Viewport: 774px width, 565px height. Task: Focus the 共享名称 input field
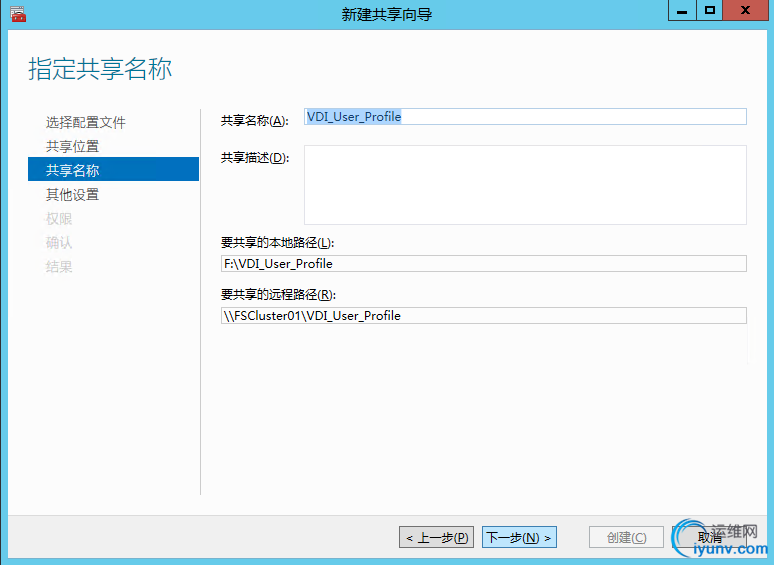click(x=525, y=116)
